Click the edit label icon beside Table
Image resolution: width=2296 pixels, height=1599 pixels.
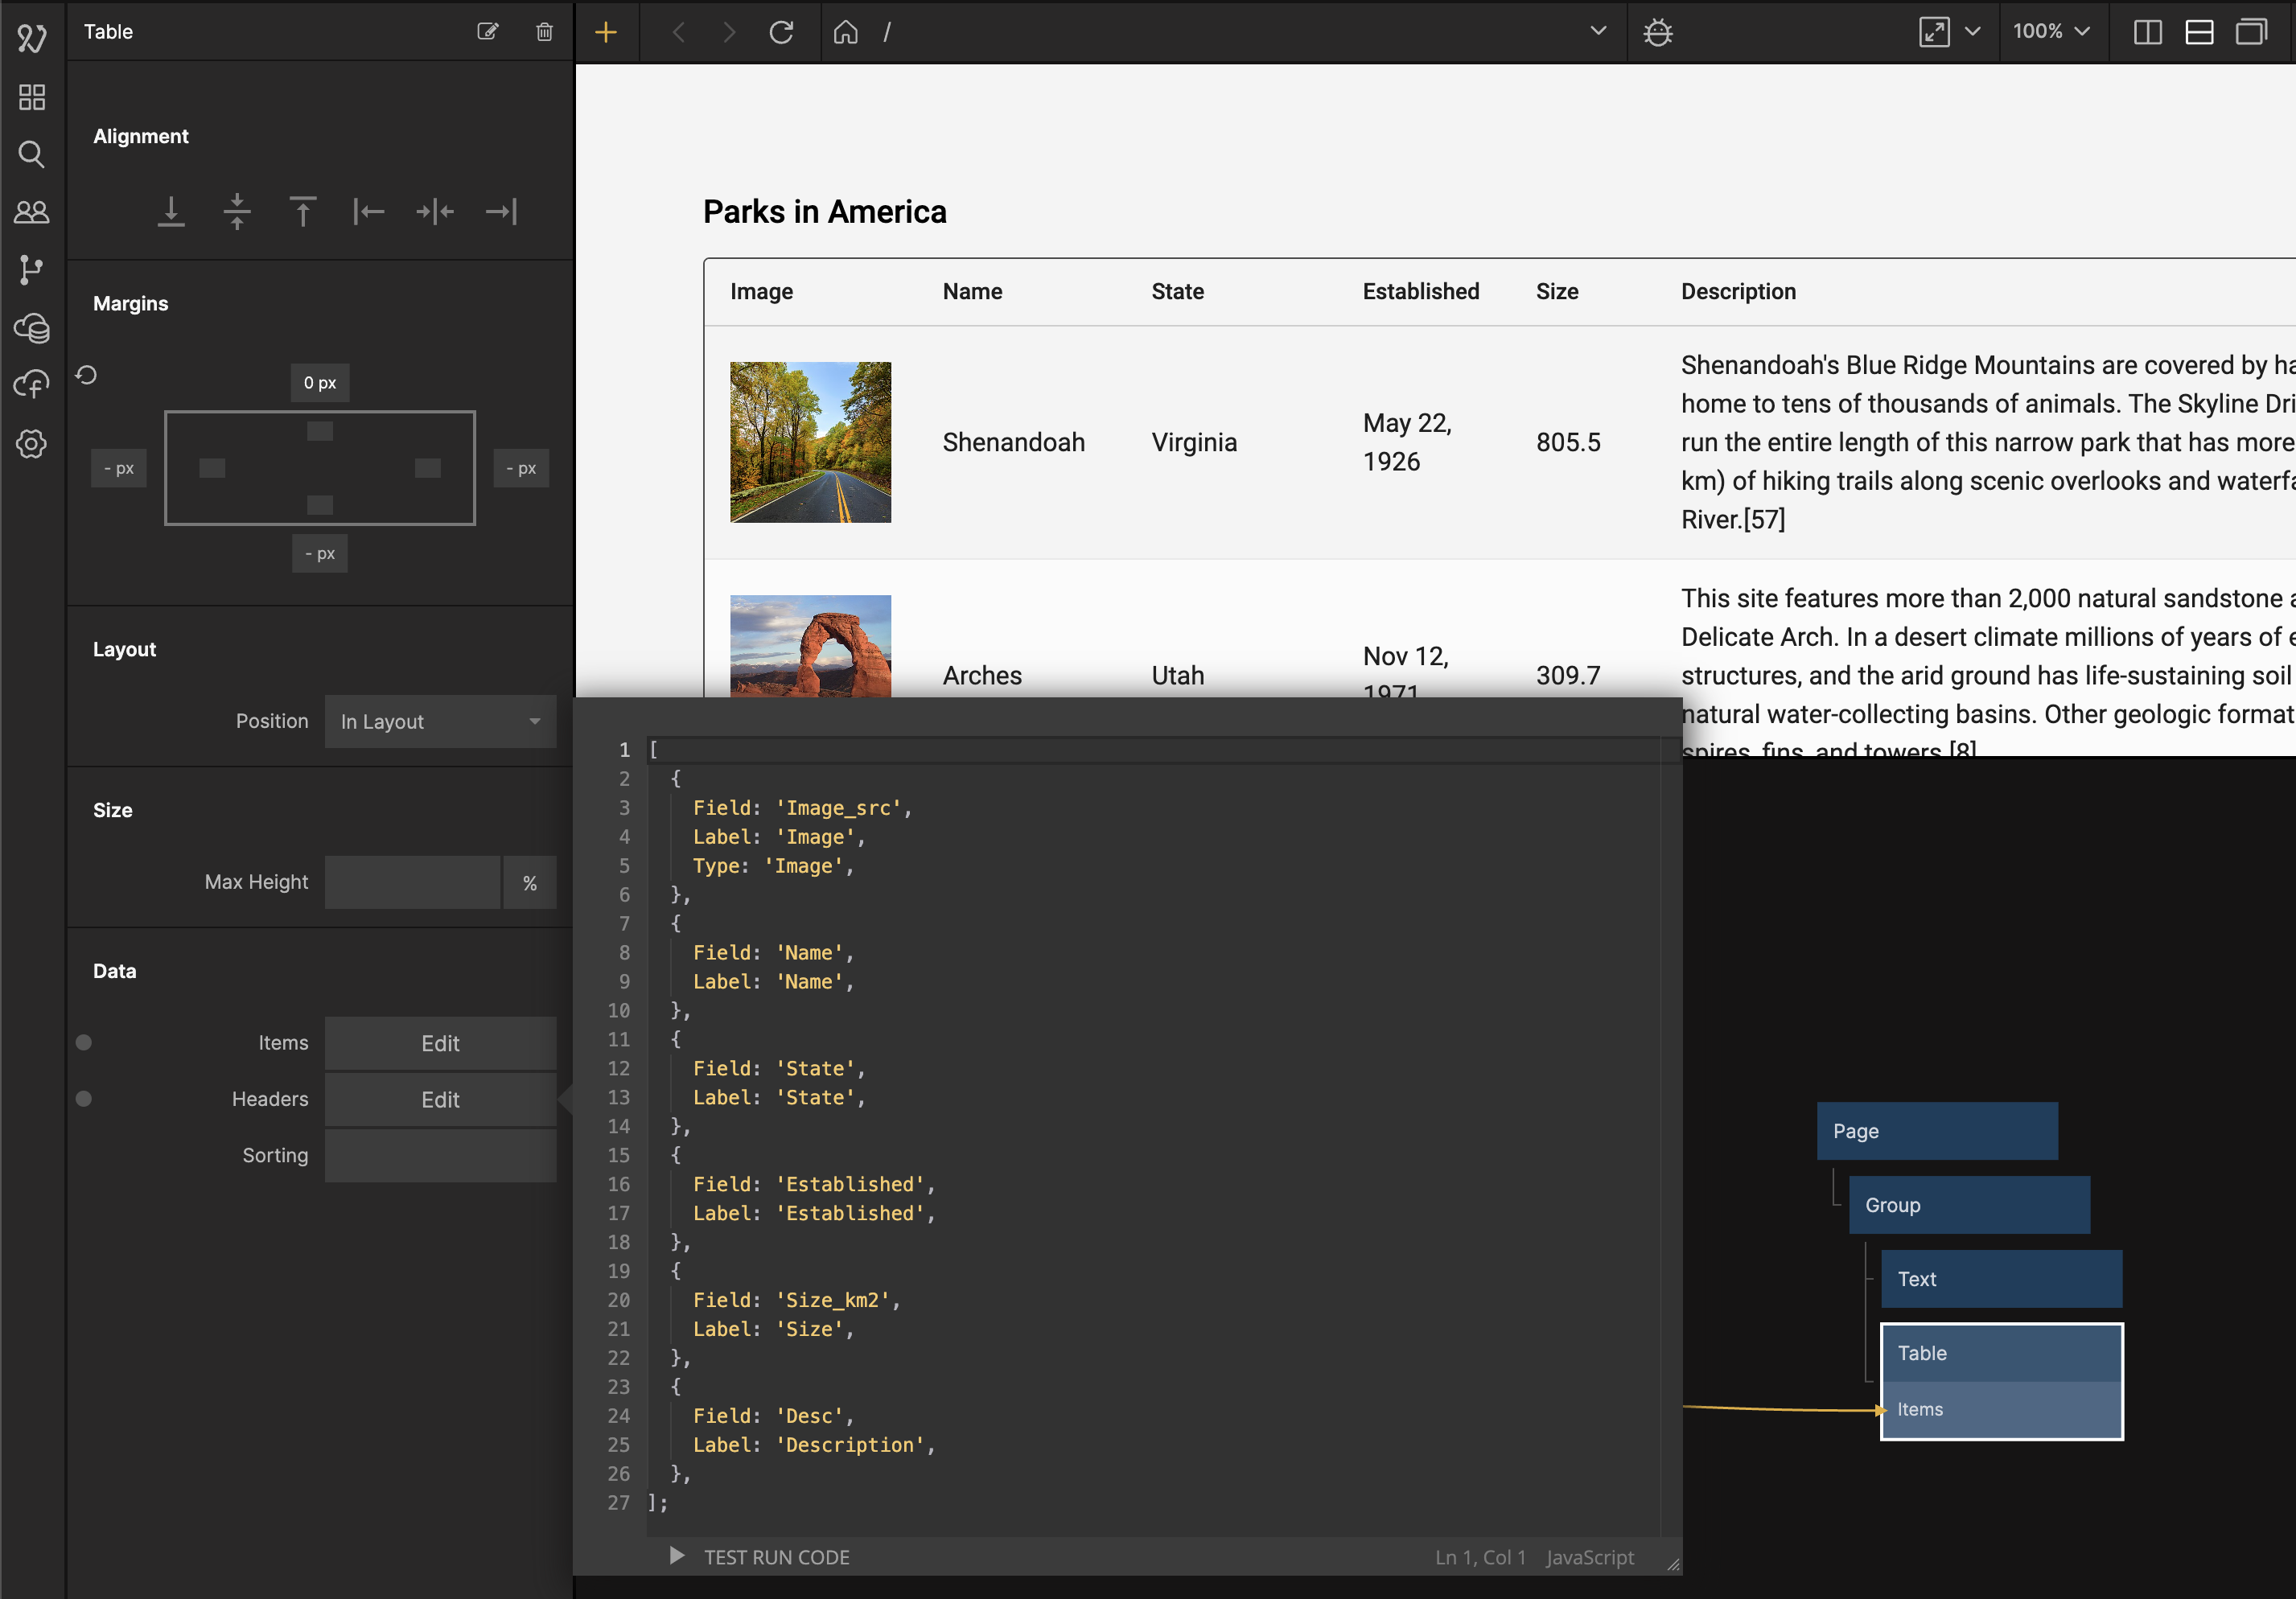coord(487,32)
